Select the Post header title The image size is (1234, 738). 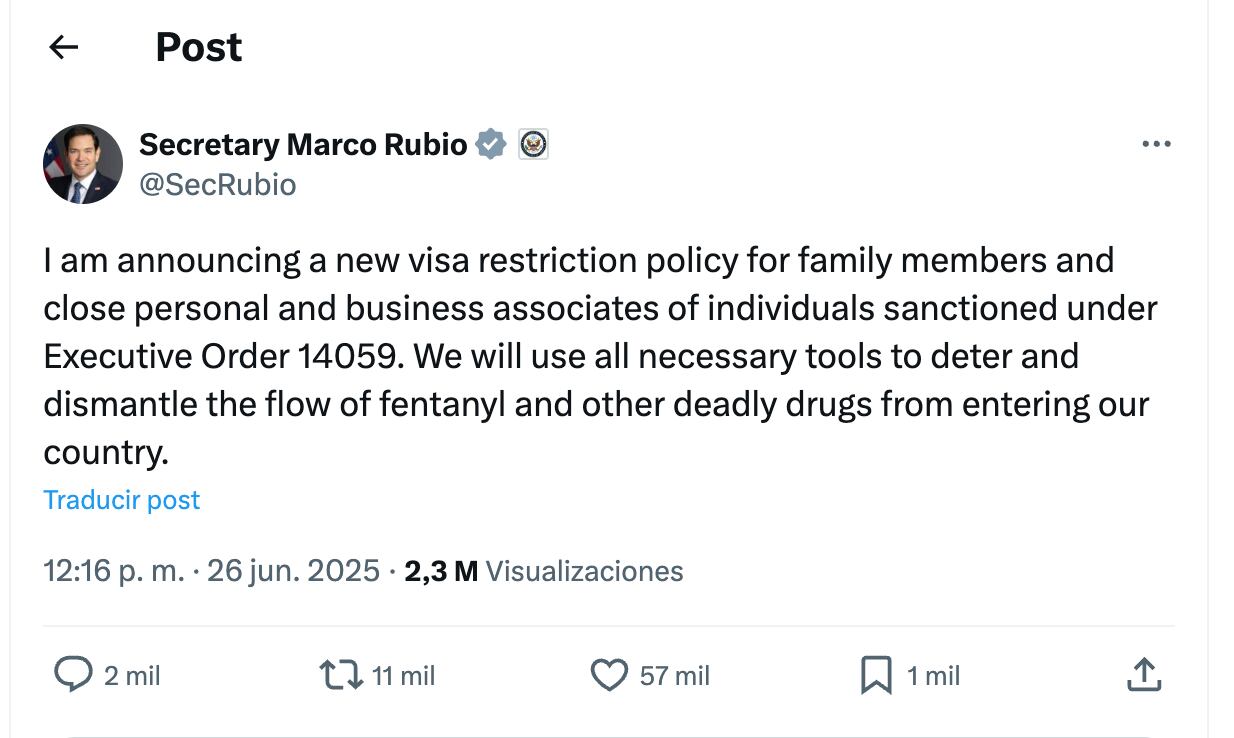[x=198, y=47]
